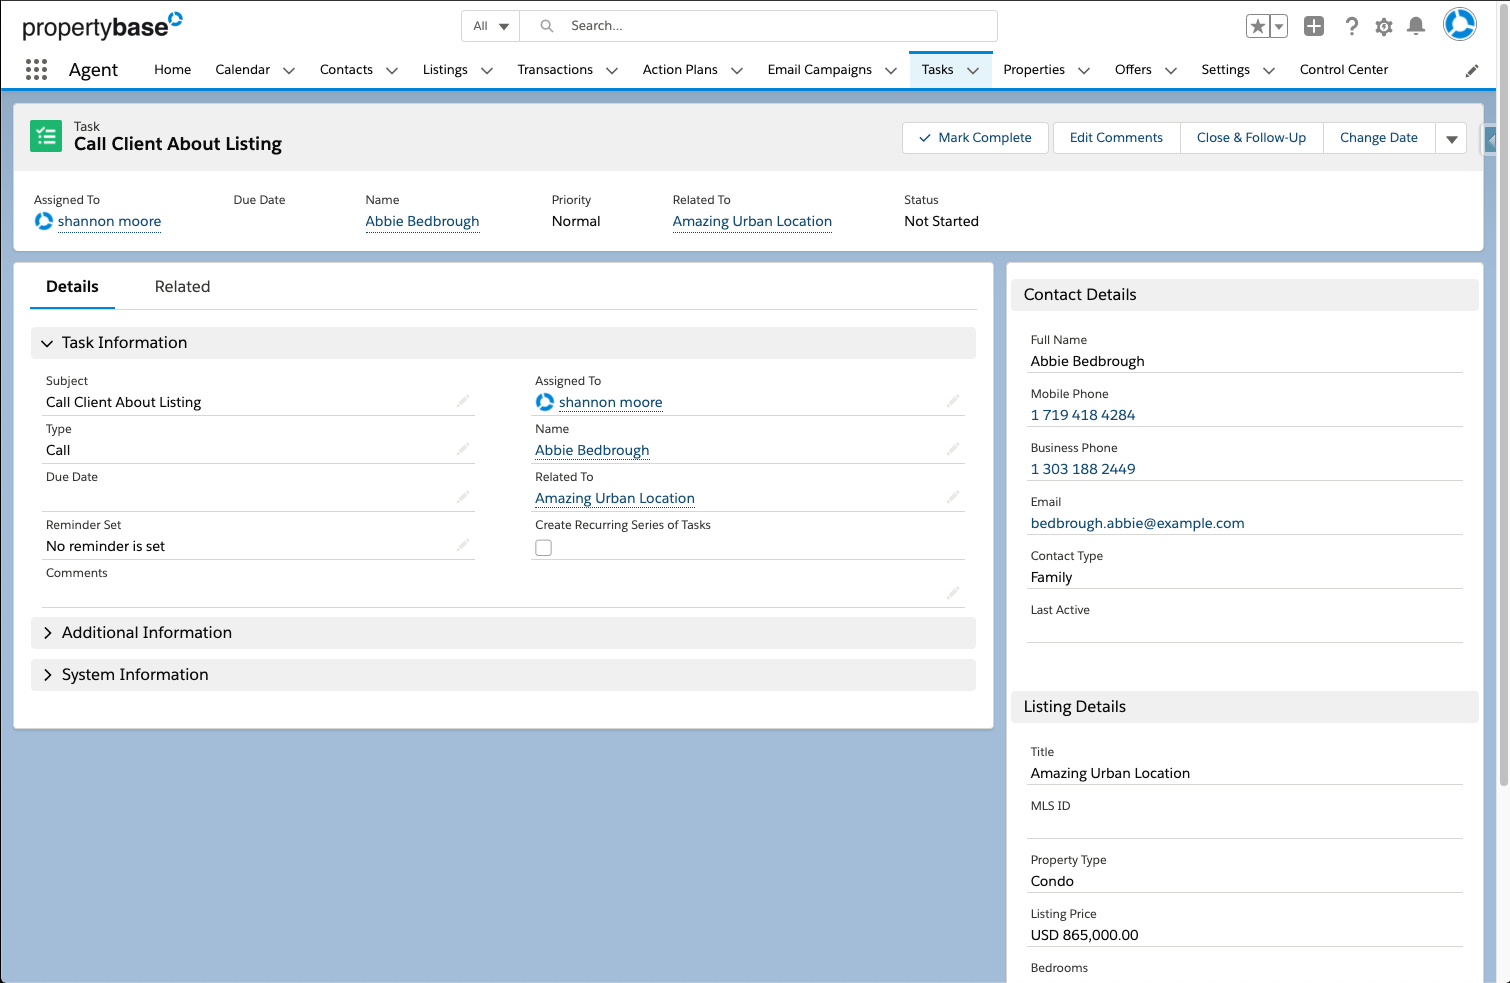Open Setup via the gear icon
Viewport: 1510px width, 983px height.
(x=1384, y=27)
